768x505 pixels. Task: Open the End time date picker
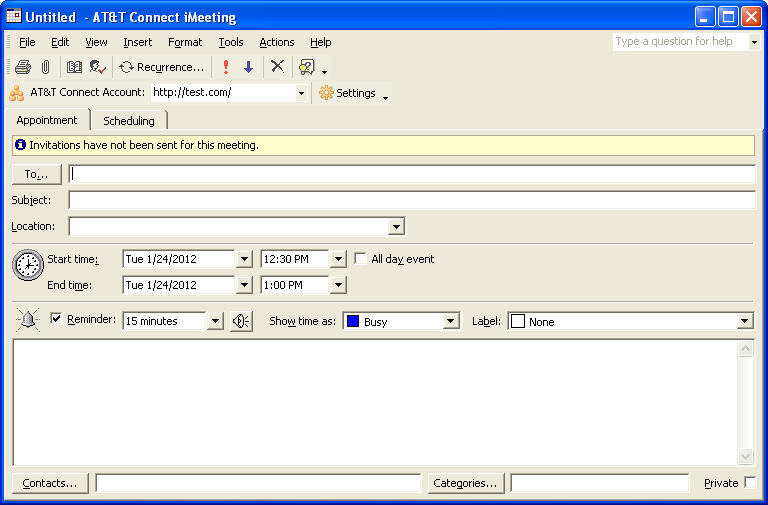pyautogui.click(x=244, y=285)
